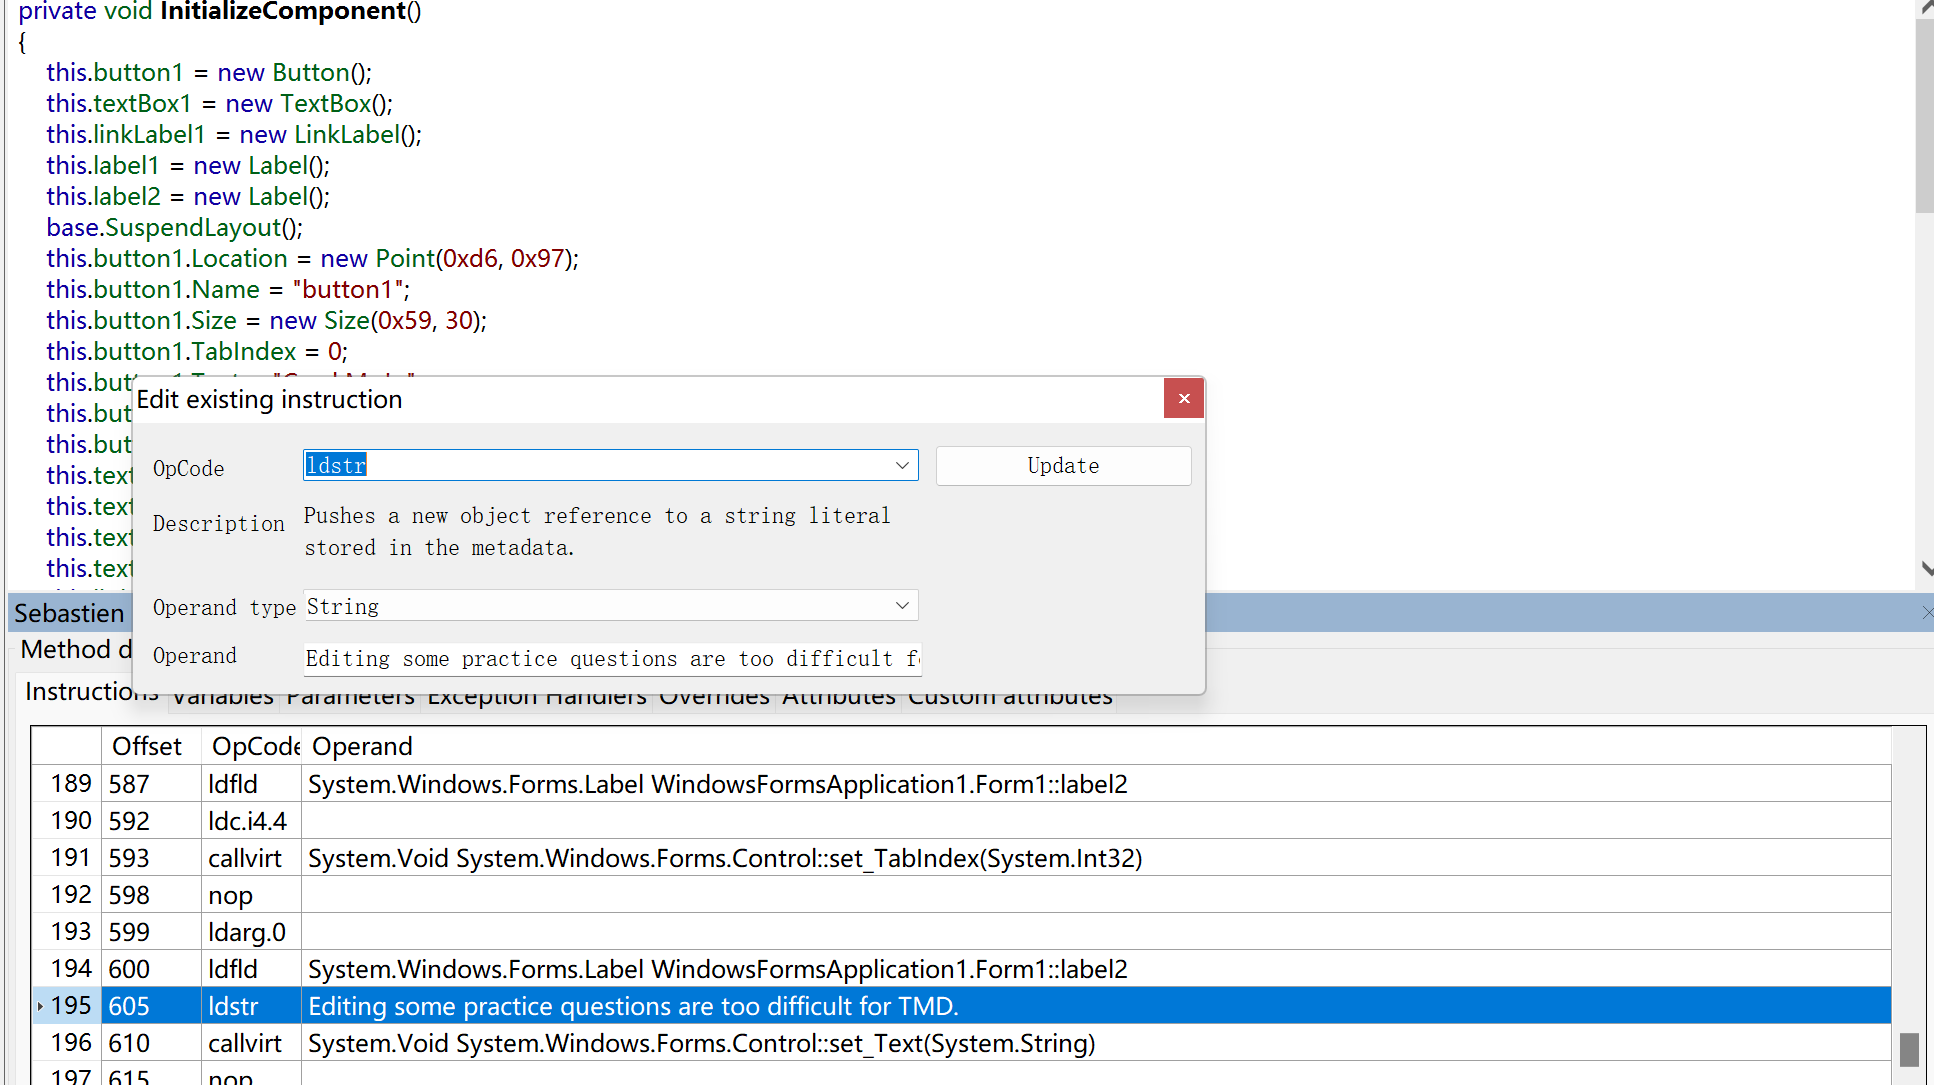This screenshot has width=1934, height=1085.
Task: Click code line this.button1.Location = new Point
Action: [312, 259]
